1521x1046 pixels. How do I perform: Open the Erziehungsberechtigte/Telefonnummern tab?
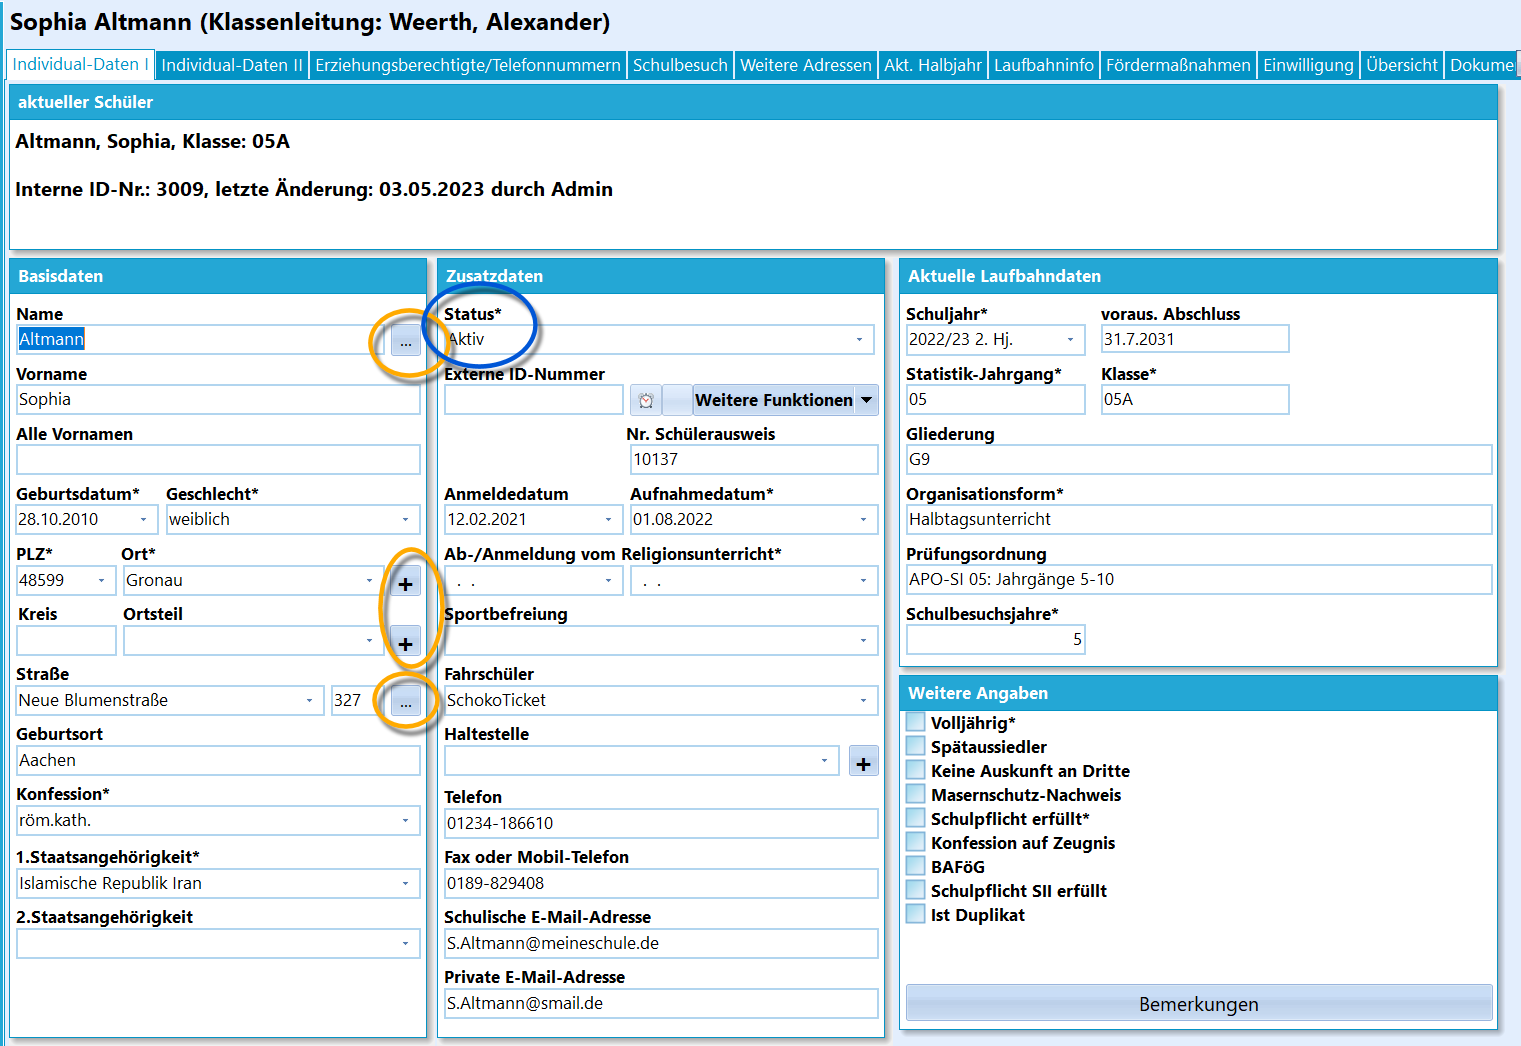coord(468,65)
